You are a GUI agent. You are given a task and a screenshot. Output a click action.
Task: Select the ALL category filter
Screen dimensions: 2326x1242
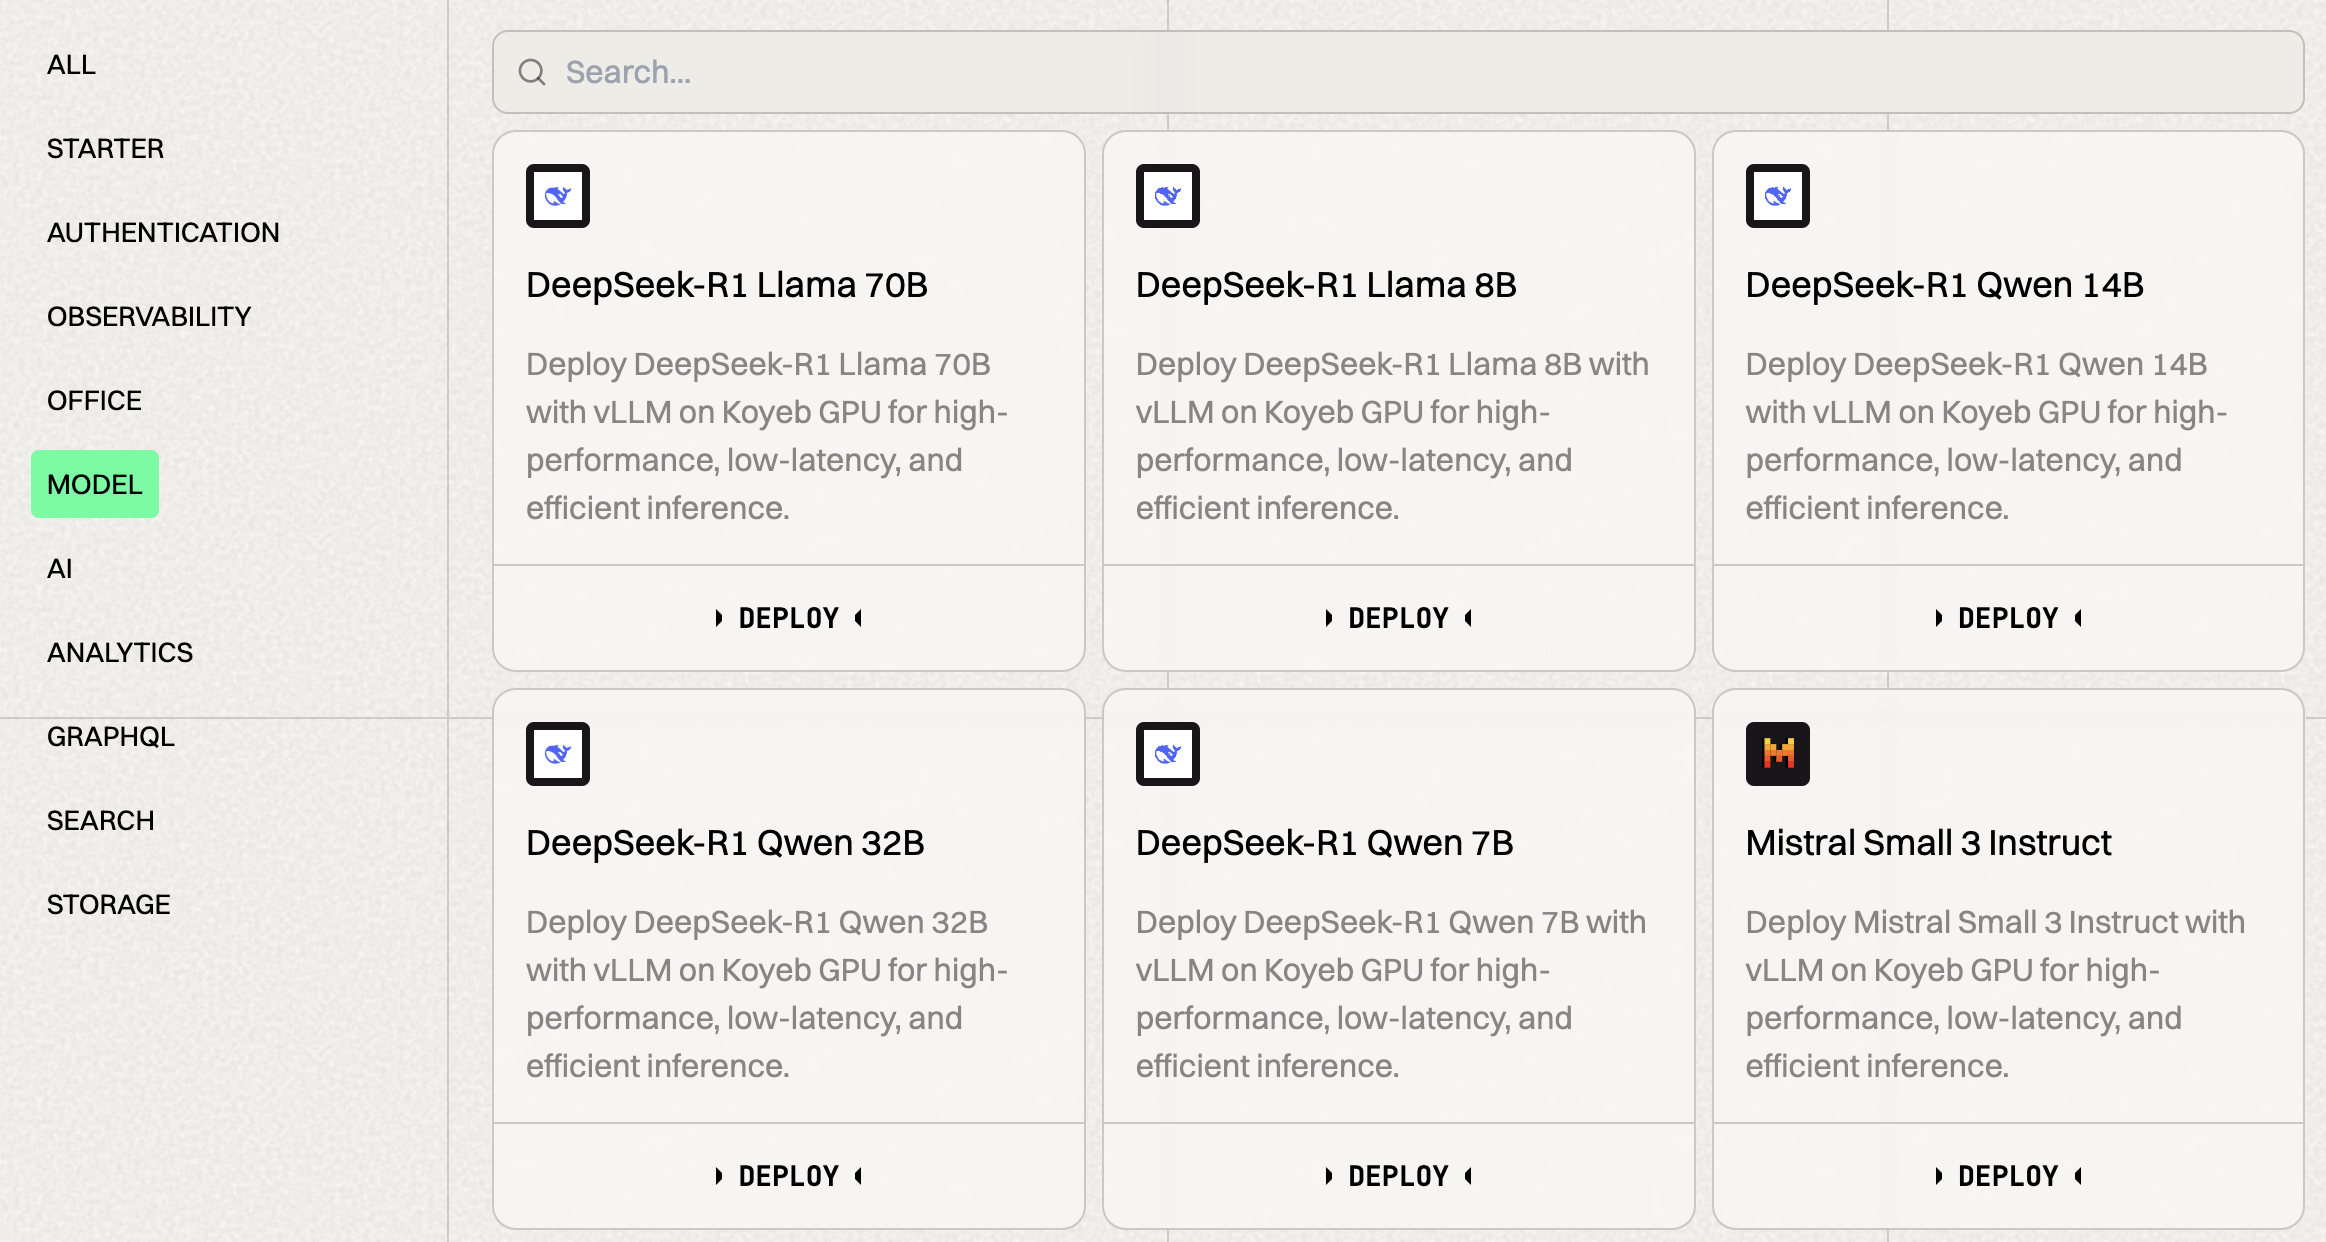click(x=71, y=65)
